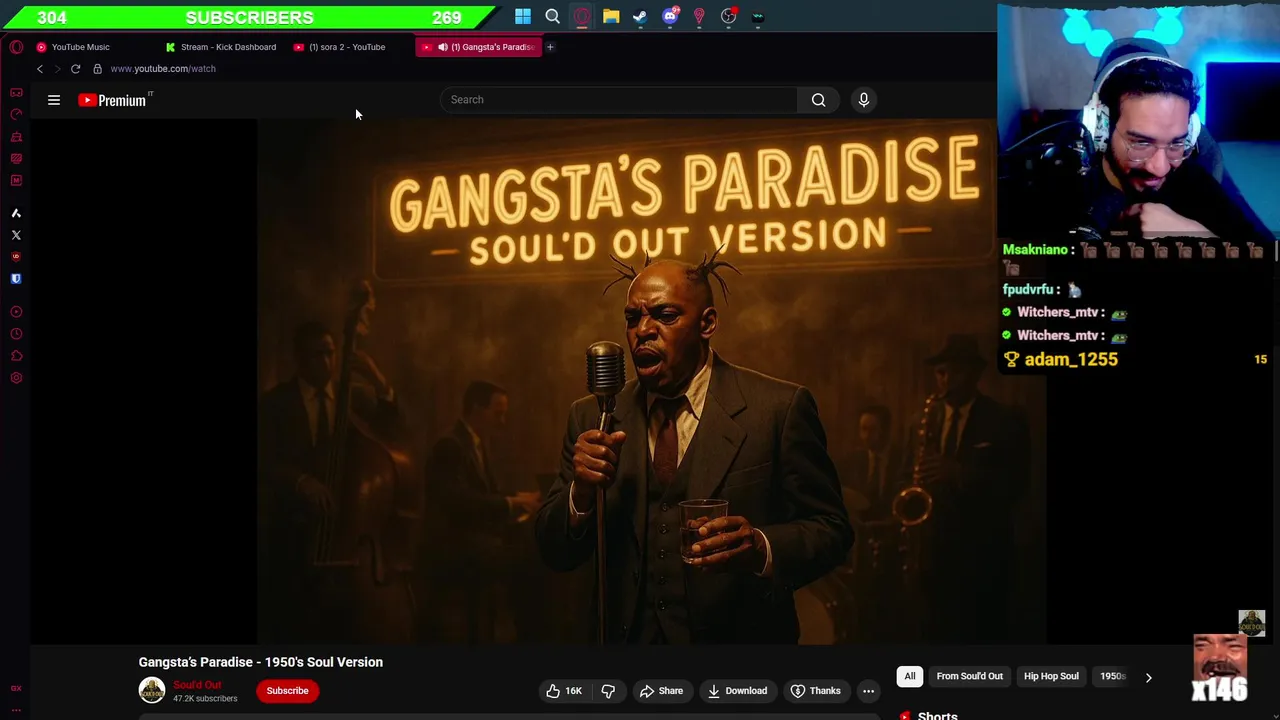Open Soul'd Out channel name link
The image size is (1280, 720).
(197, 685)
